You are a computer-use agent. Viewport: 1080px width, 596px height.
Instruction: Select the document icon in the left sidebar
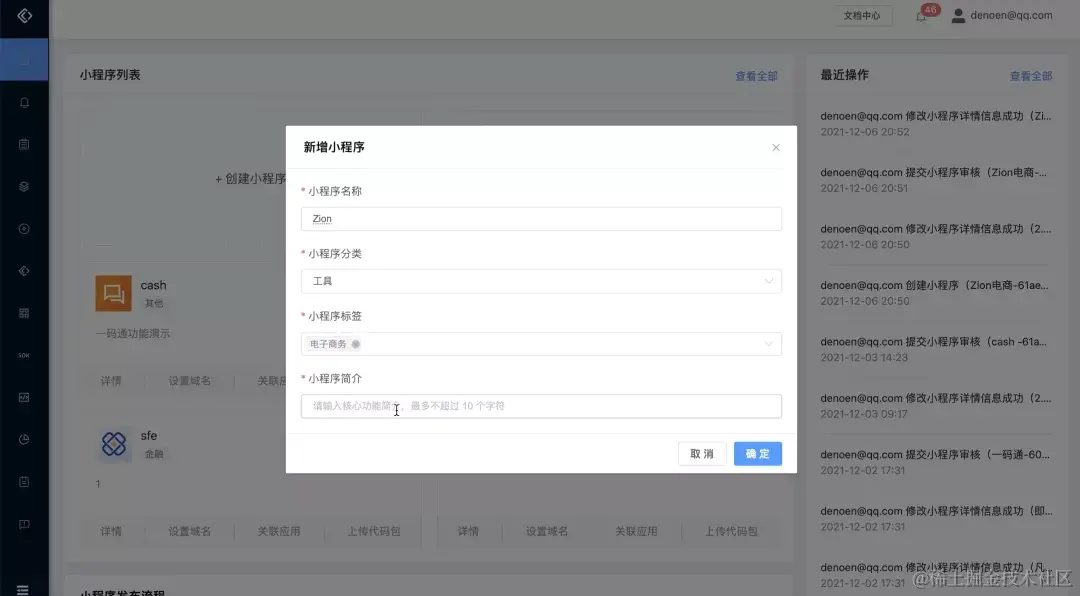coord(22,143)
